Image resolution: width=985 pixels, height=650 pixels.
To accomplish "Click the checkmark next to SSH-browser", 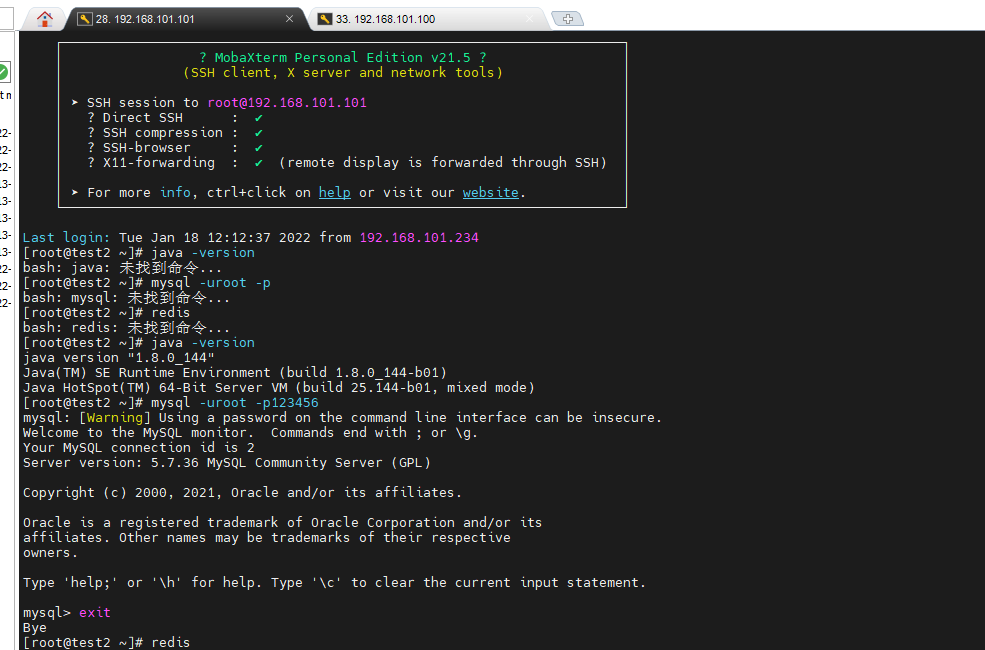I will click(x=258, y=148).
